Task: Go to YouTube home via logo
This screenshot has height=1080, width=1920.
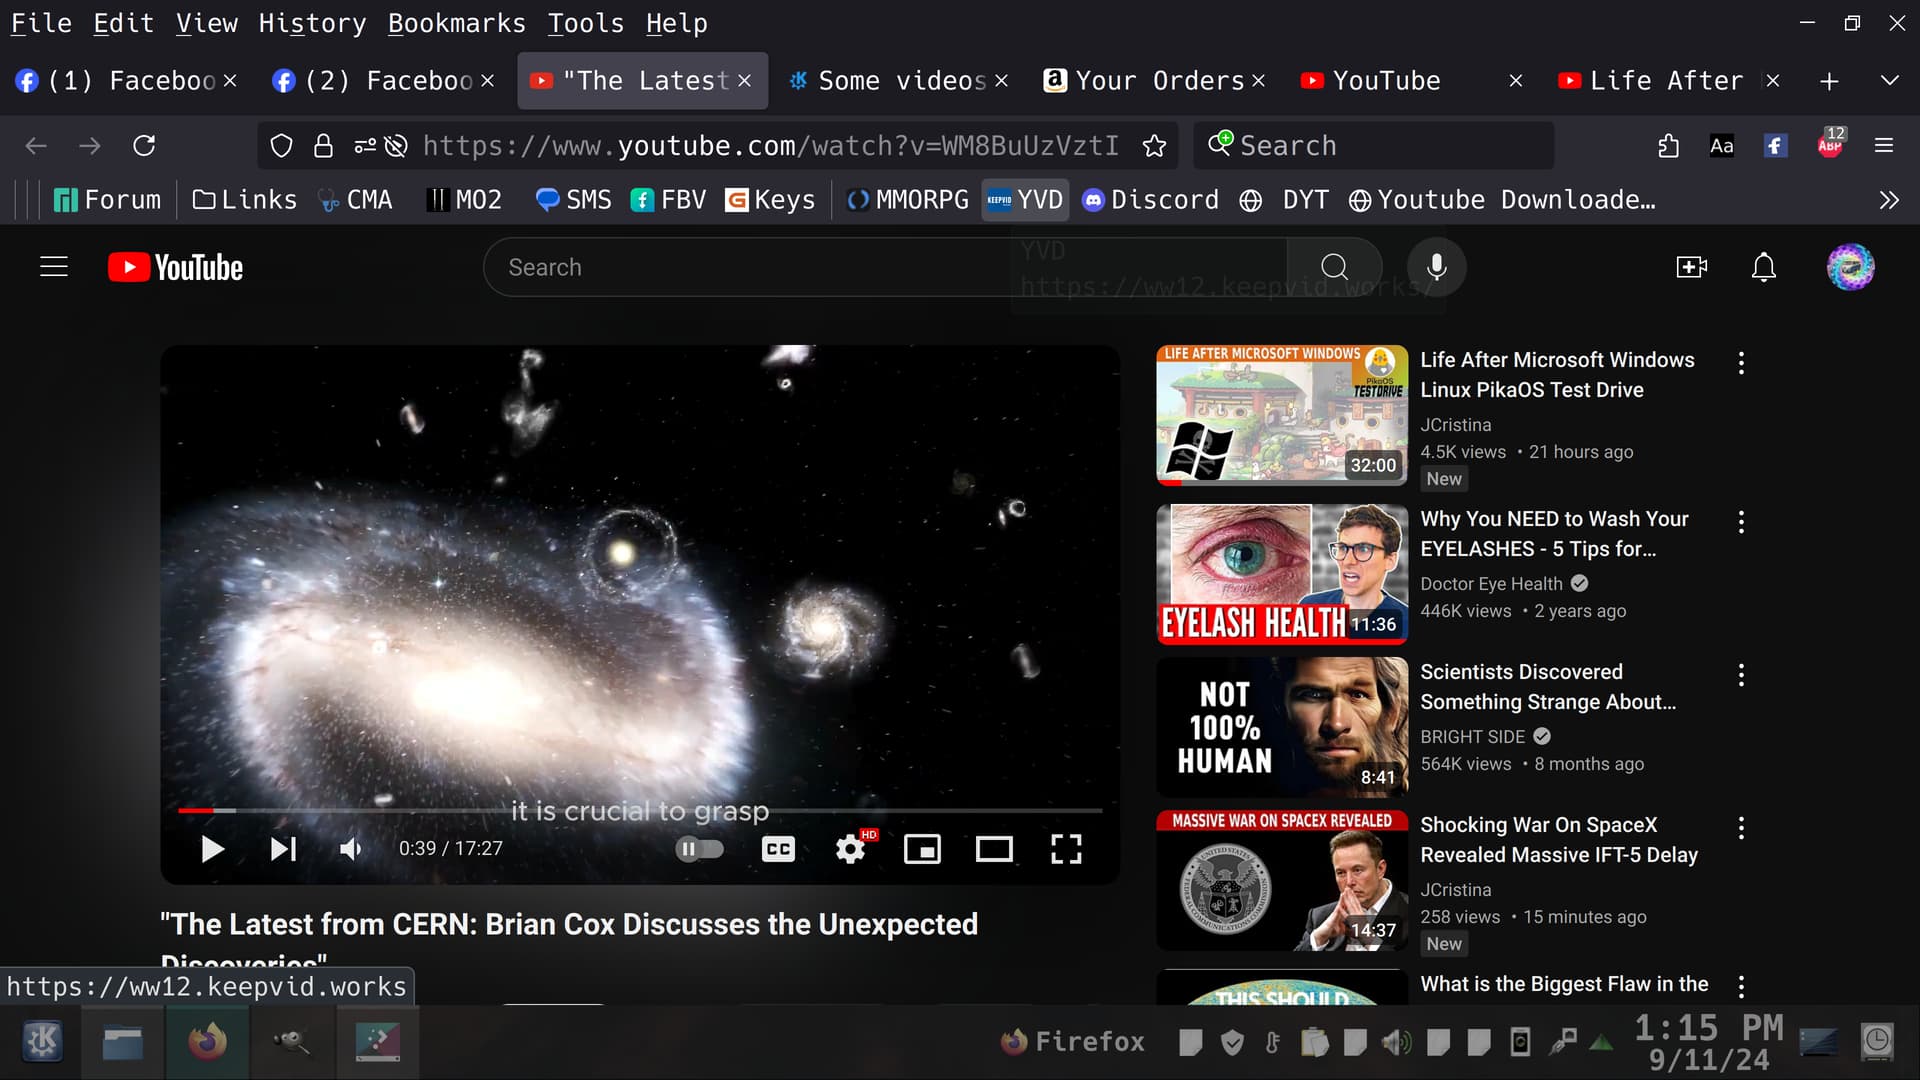Action: 176,267
